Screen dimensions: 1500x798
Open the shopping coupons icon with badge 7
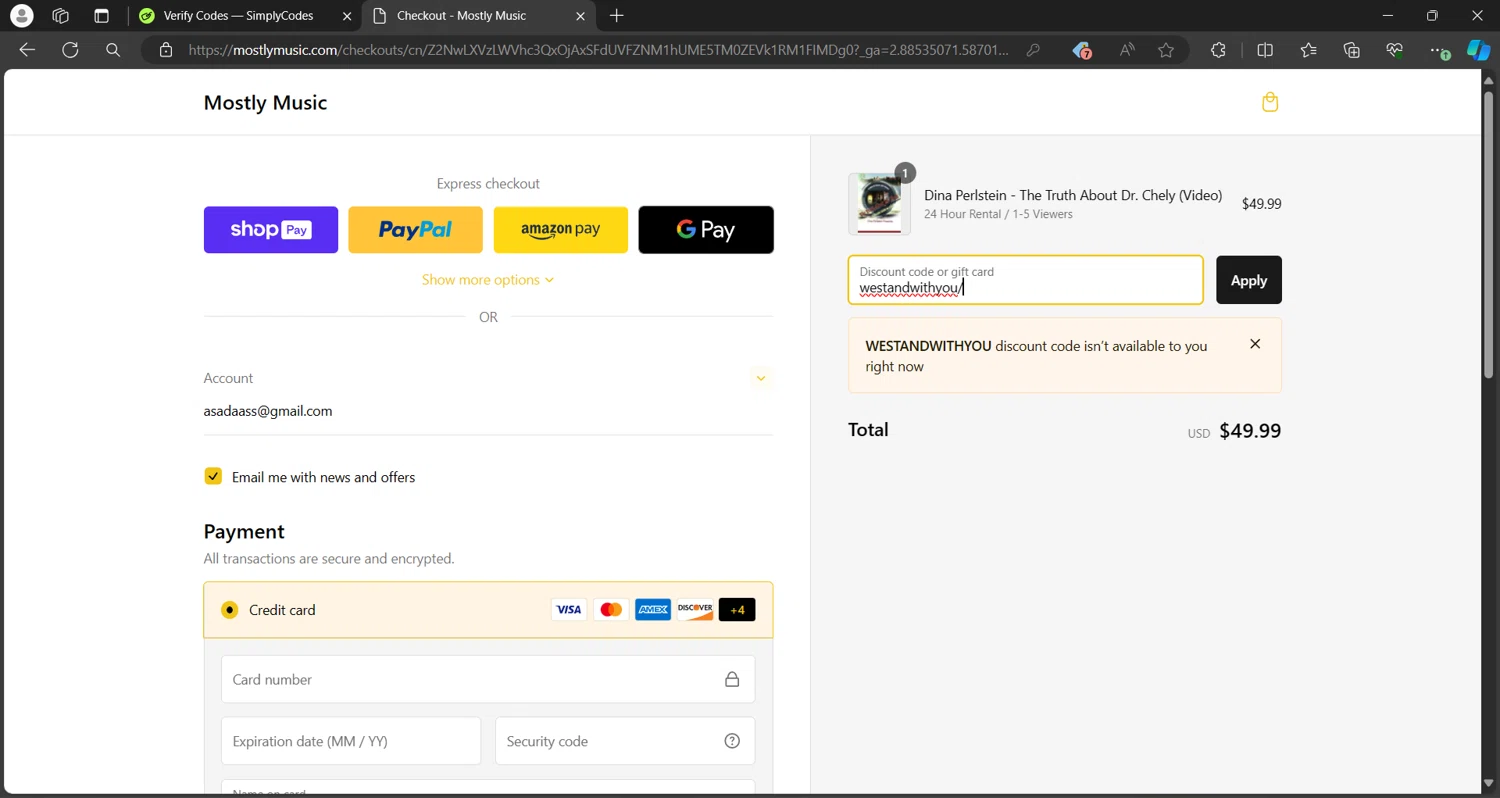click(1081, 50)
